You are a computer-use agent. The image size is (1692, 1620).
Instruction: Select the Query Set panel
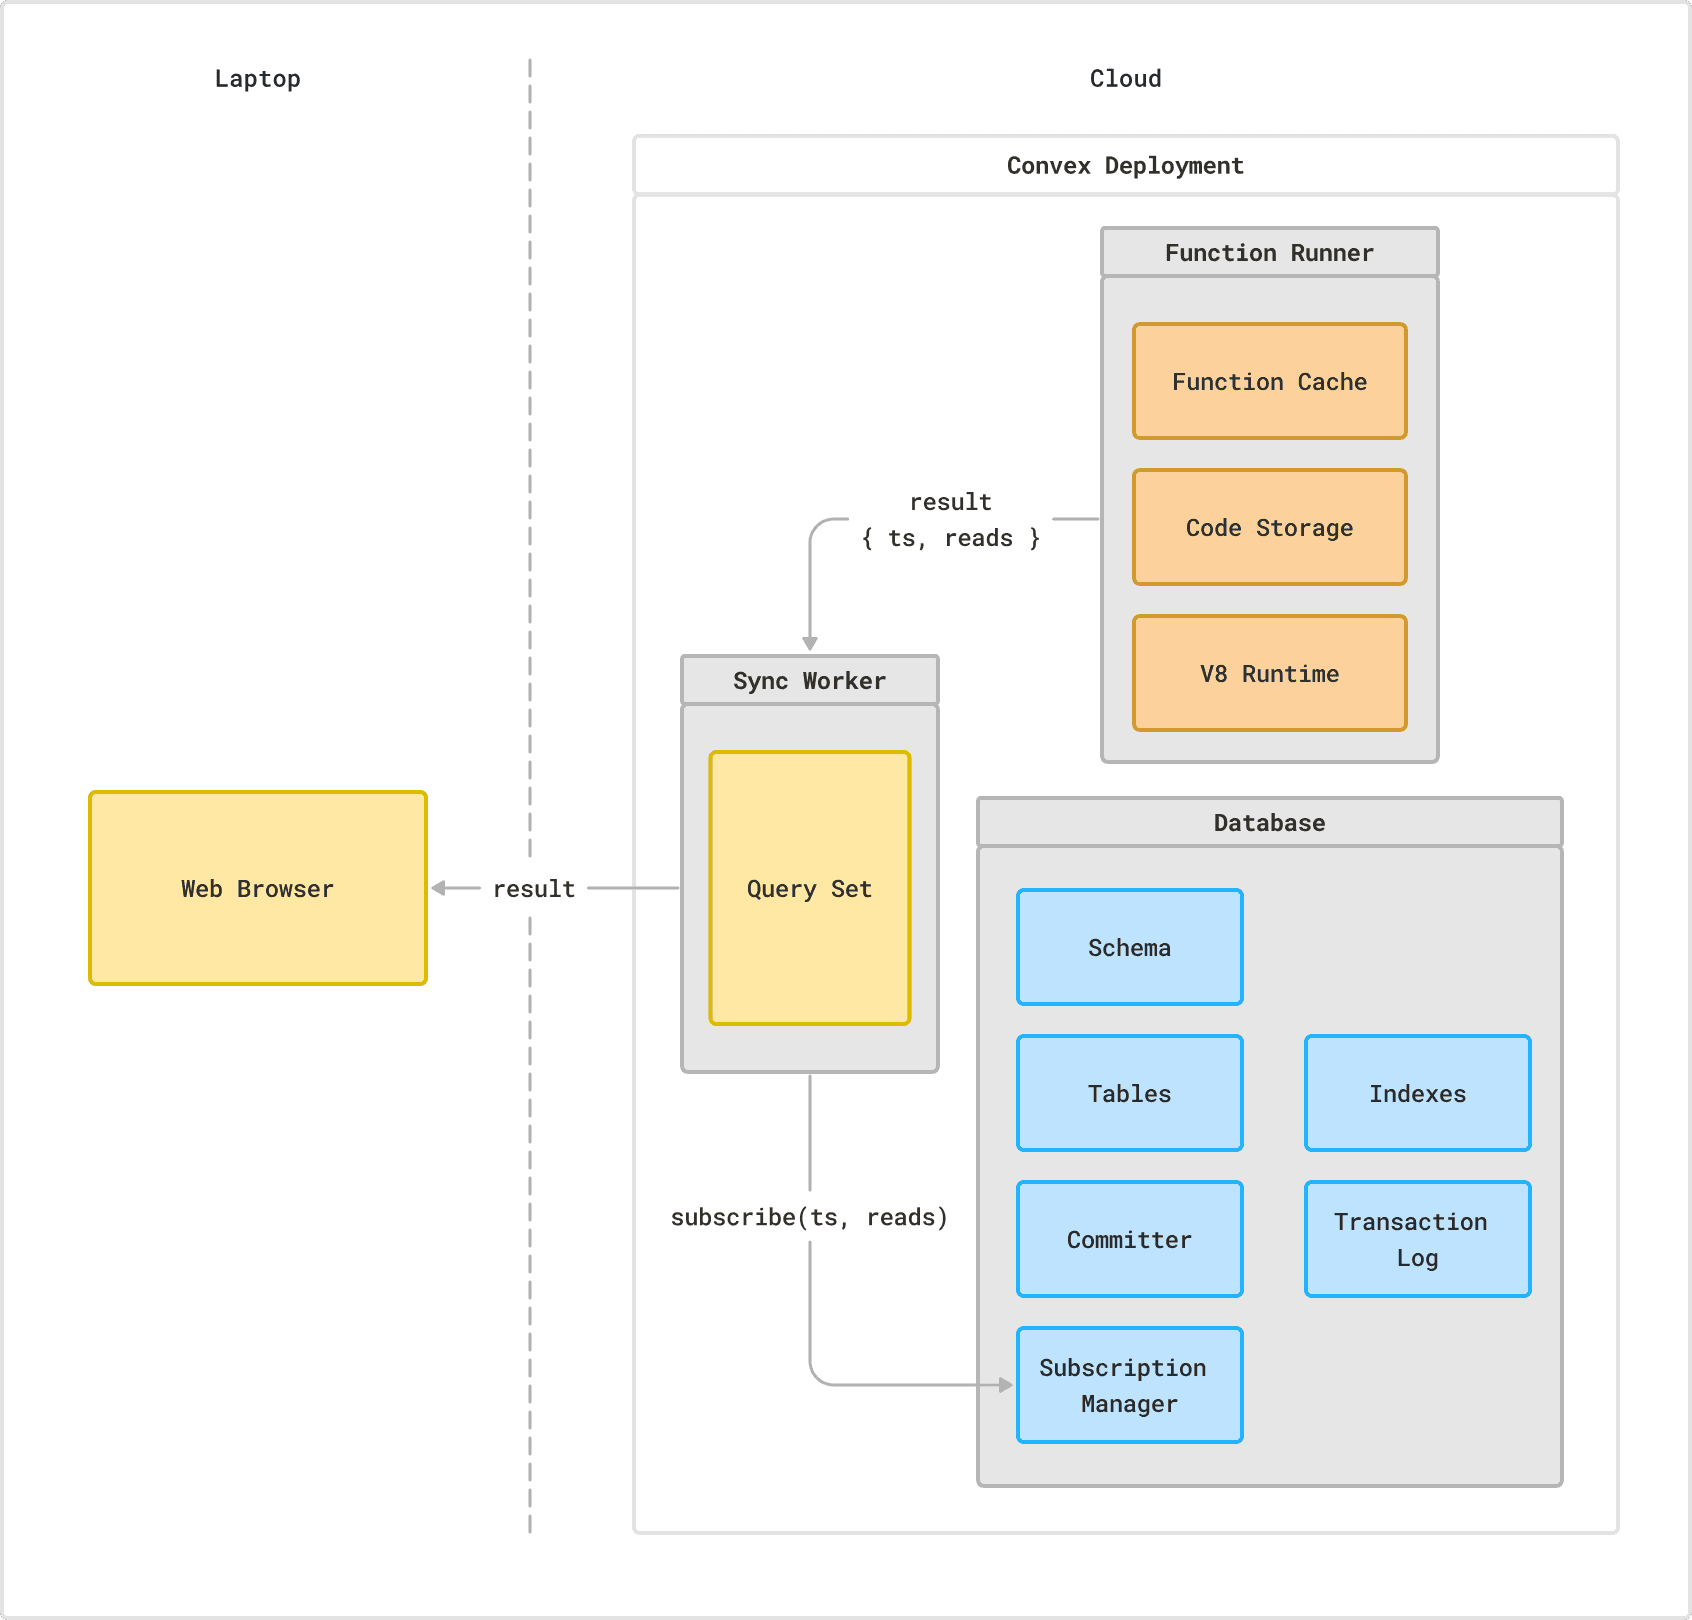pyautogui.click(x=808, y=888)
